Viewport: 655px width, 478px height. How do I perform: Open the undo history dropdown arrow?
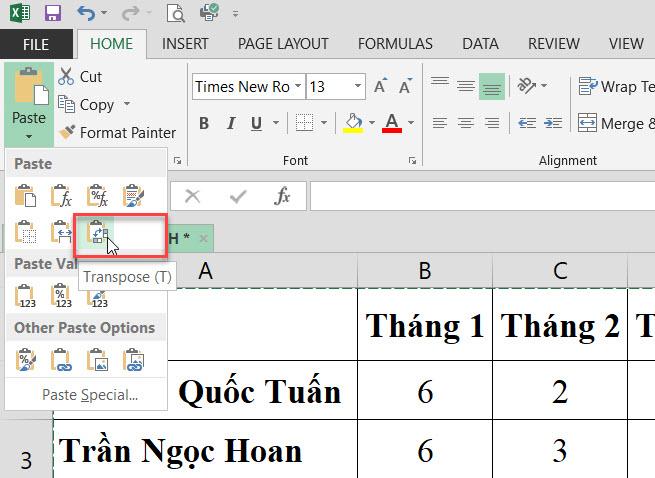[104, 13]
